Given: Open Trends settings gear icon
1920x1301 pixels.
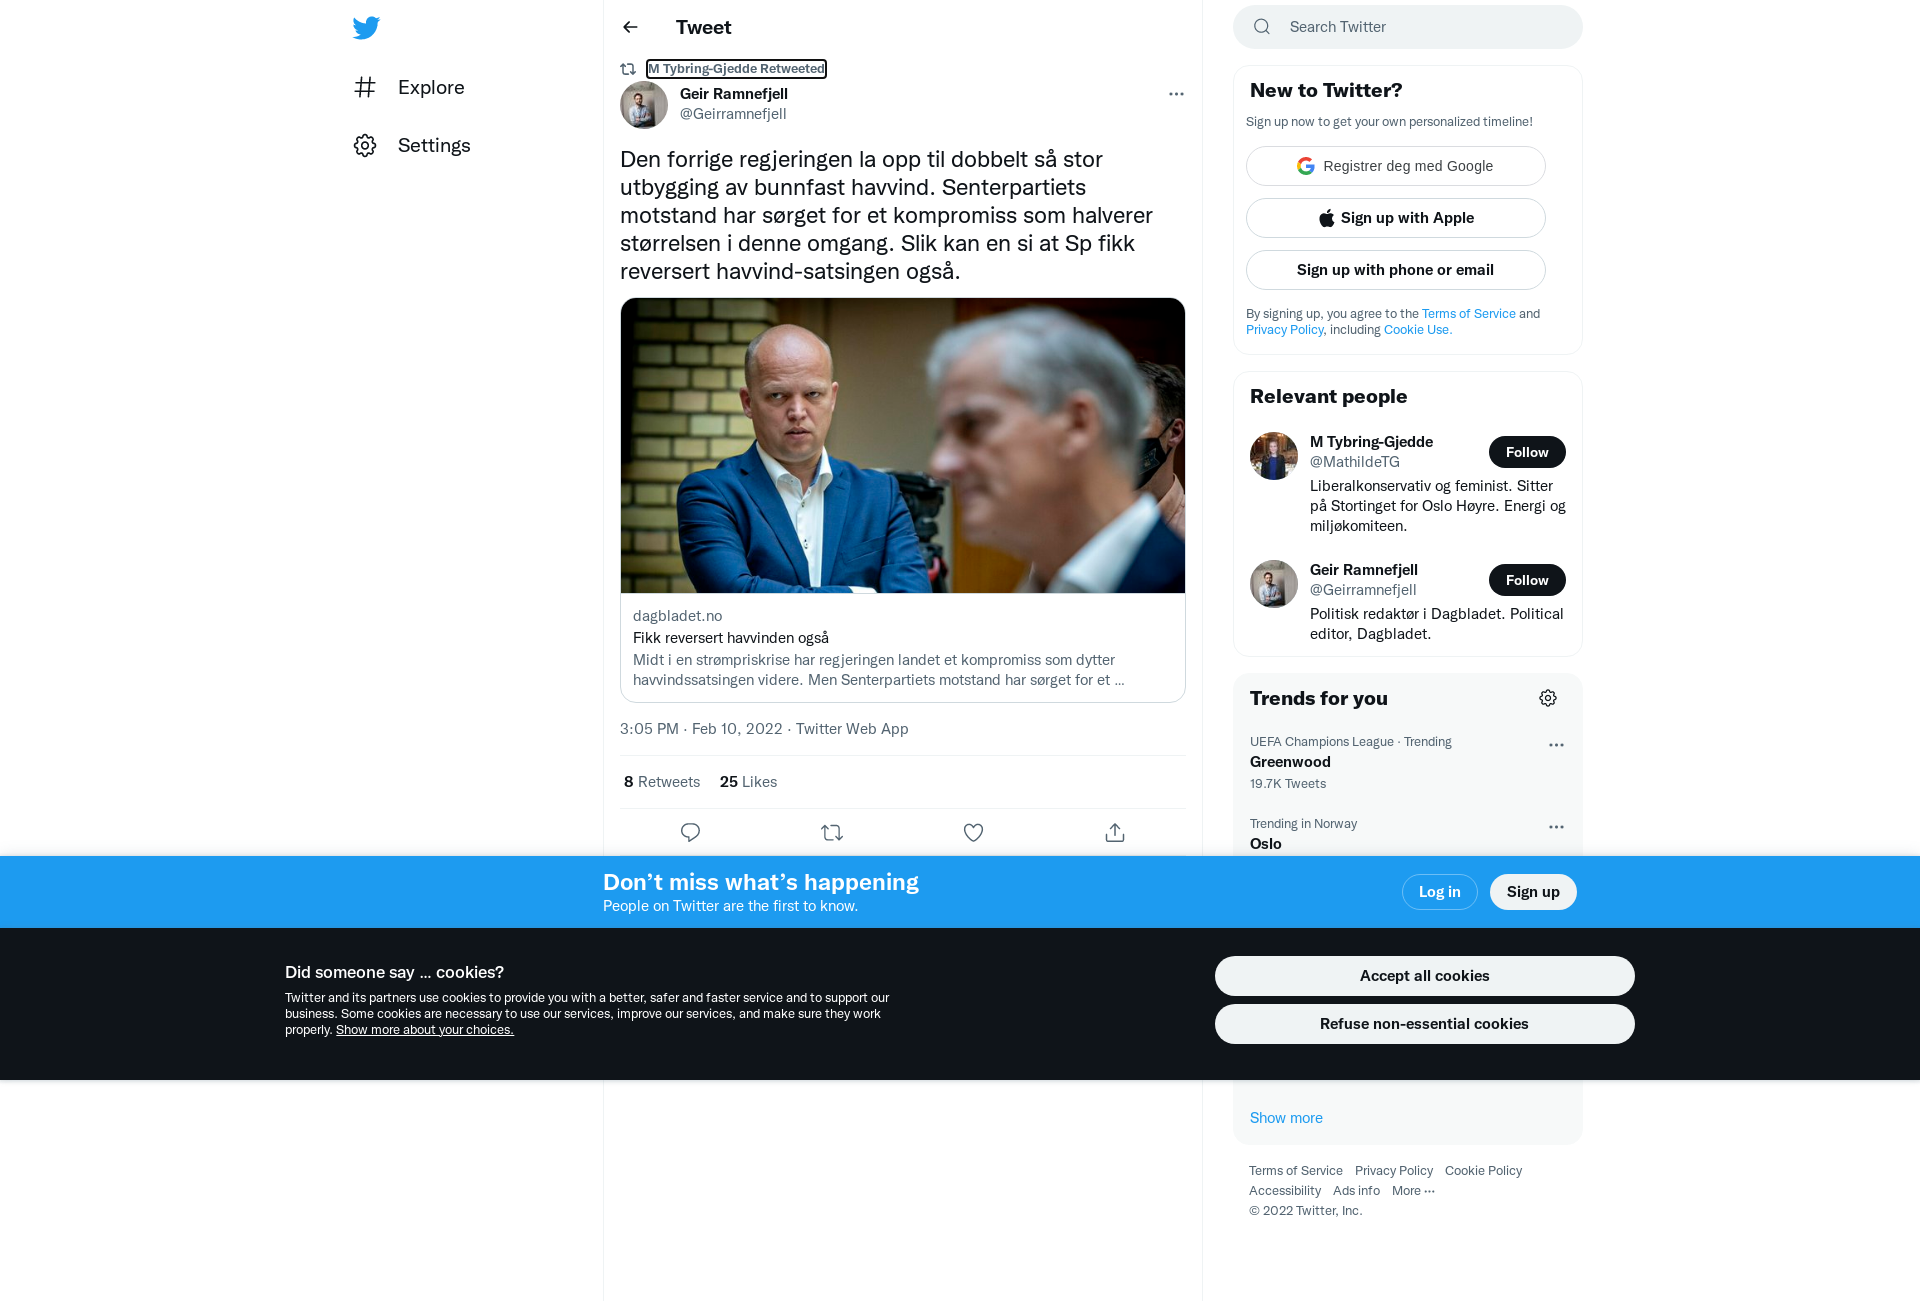Looking at the screenshot, I should click(x=1548, y=698).
